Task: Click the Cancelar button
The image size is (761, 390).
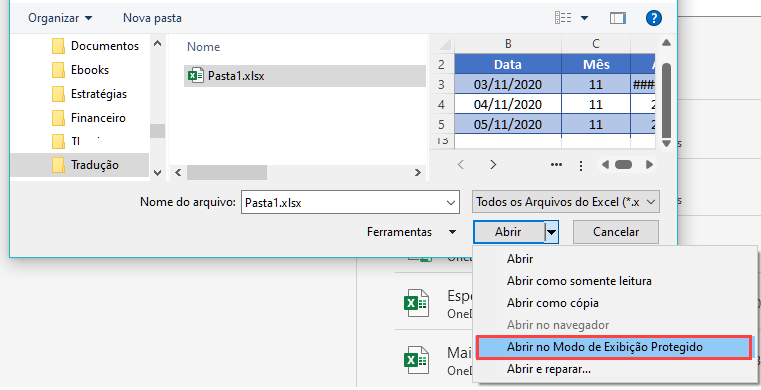Action: click(x=616, y=232)
